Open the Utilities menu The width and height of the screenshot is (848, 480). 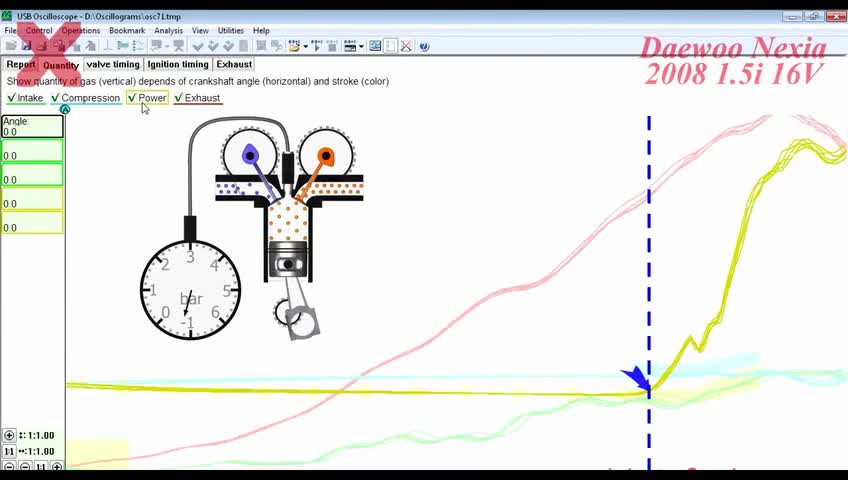click(x=230, y=31)
